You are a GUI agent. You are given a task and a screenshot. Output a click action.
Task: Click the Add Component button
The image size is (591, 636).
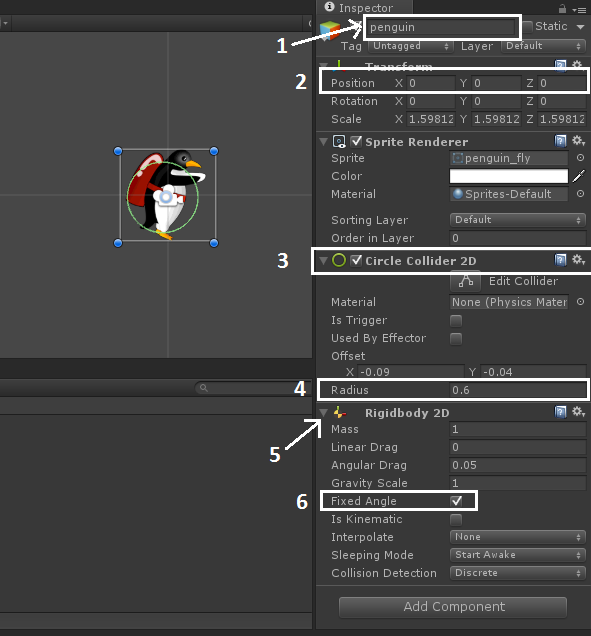pos(453,607)
